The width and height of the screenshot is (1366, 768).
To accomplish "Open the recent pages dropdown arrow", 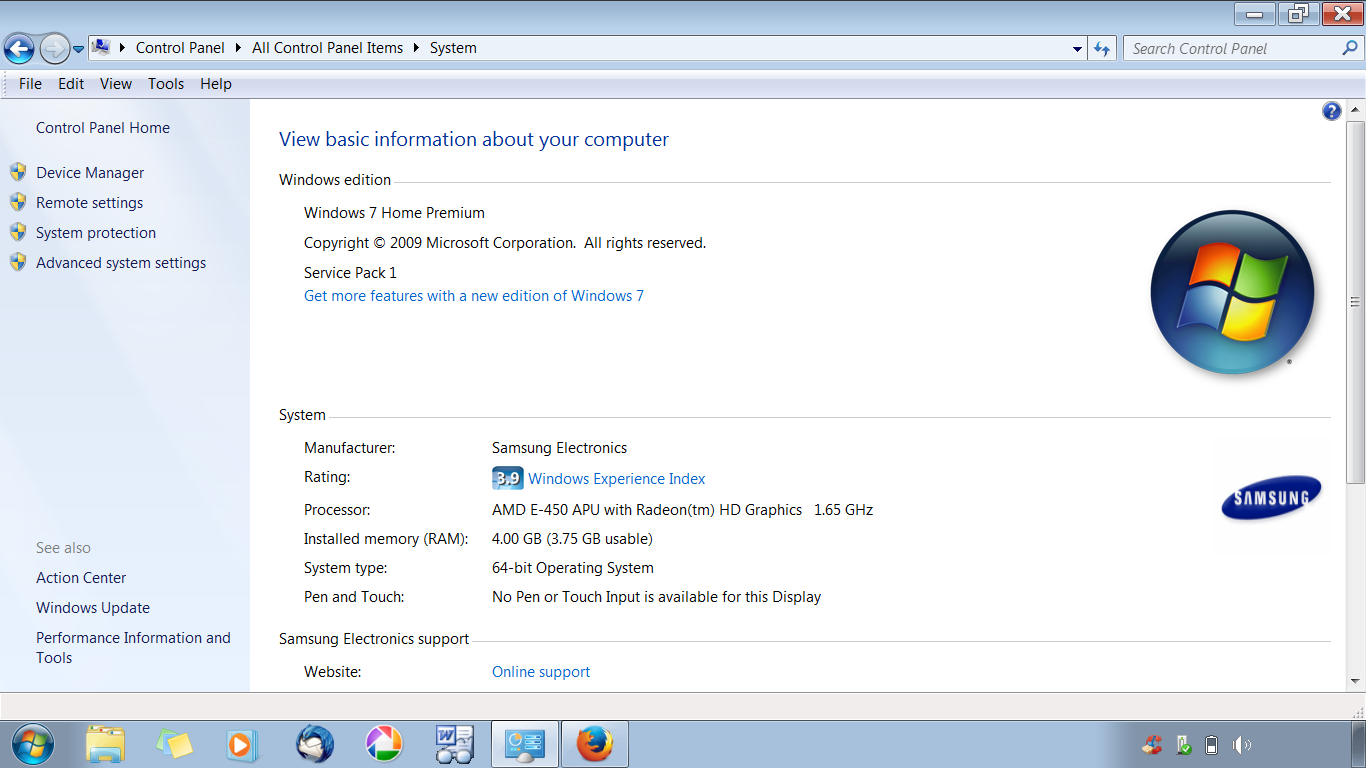I will tap(78, 49).
